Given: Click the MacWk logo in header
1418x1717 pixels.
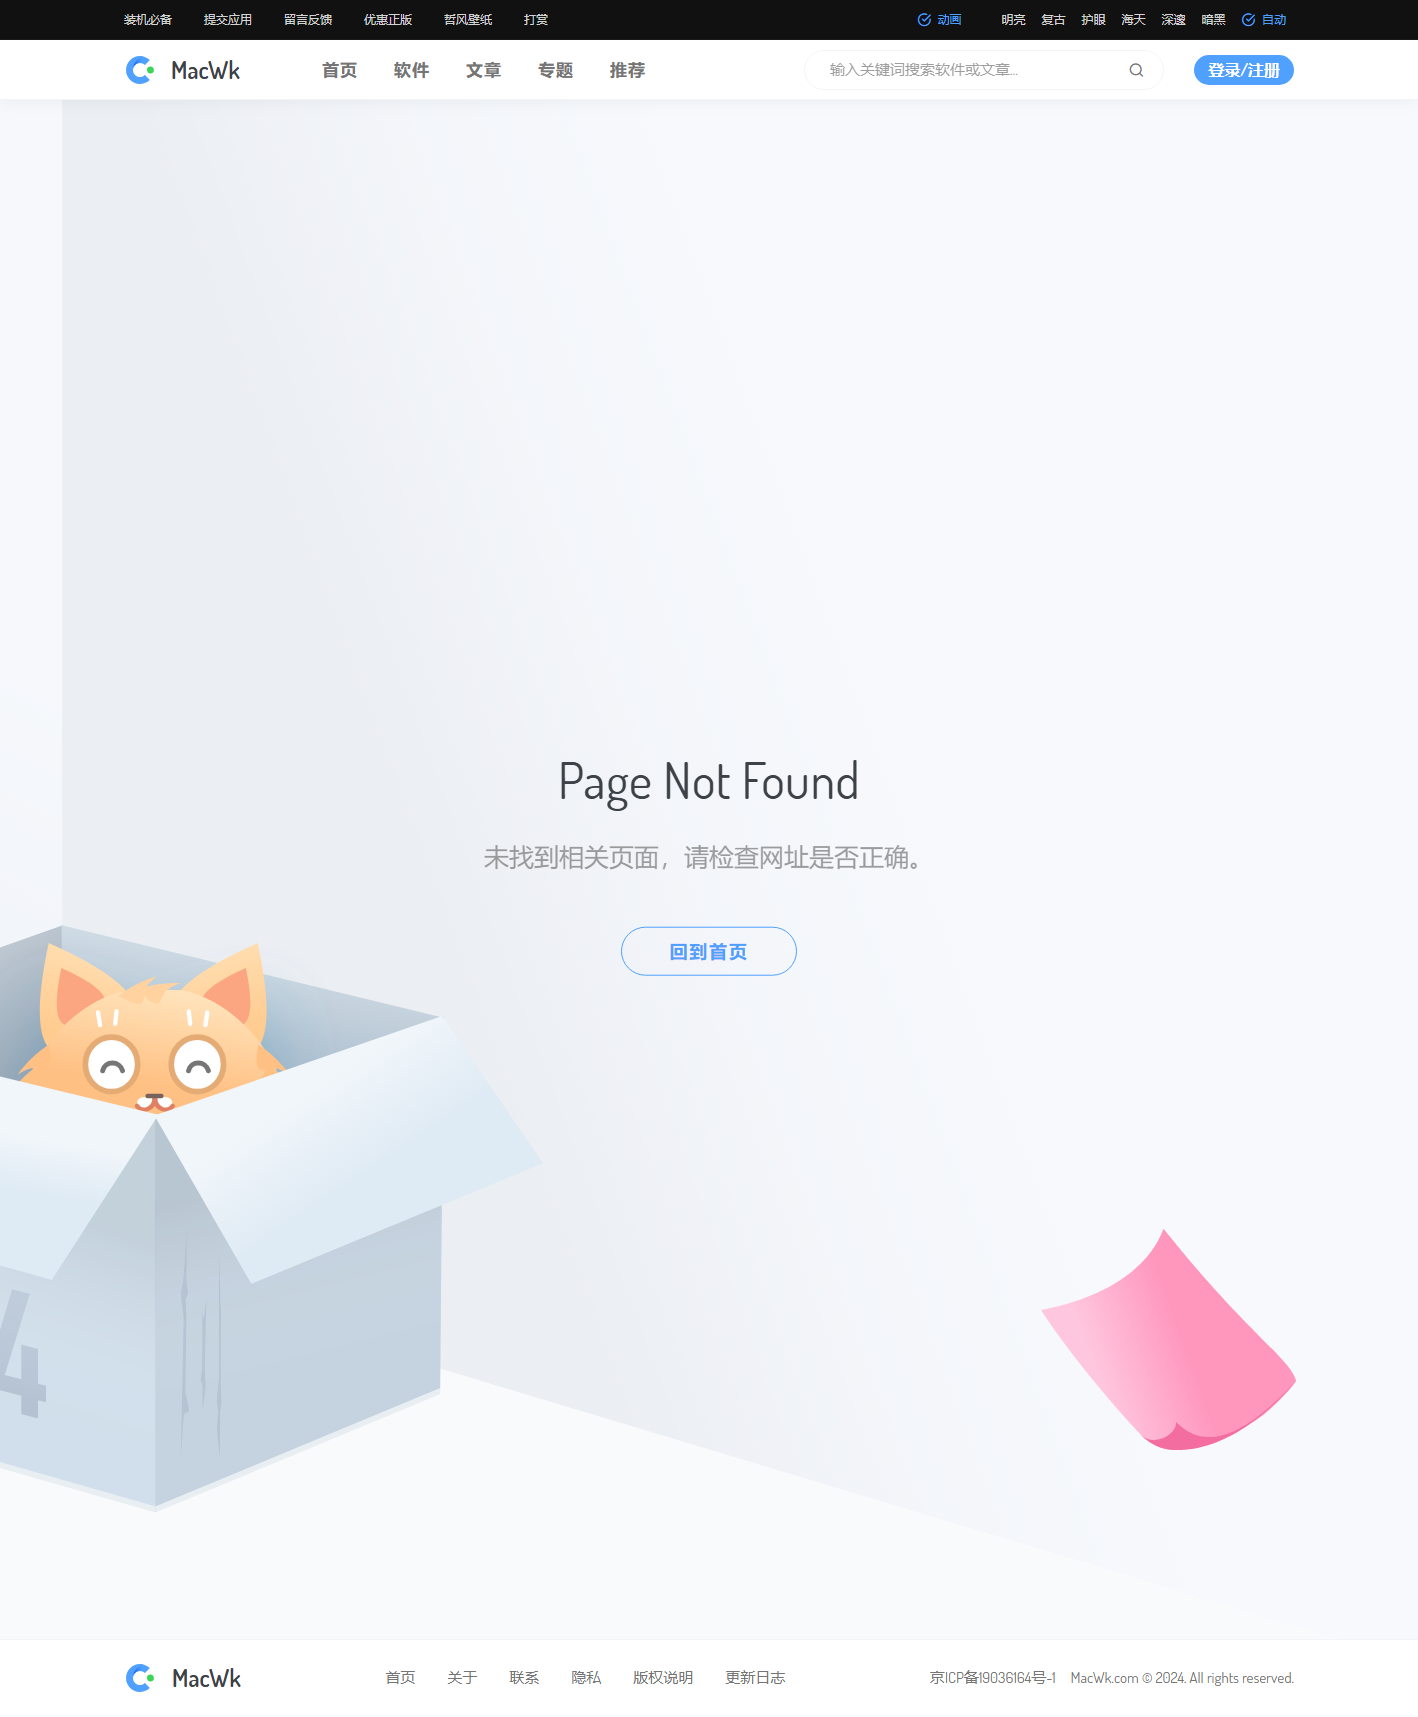Looking at the screenshot, I should [183, 70].
